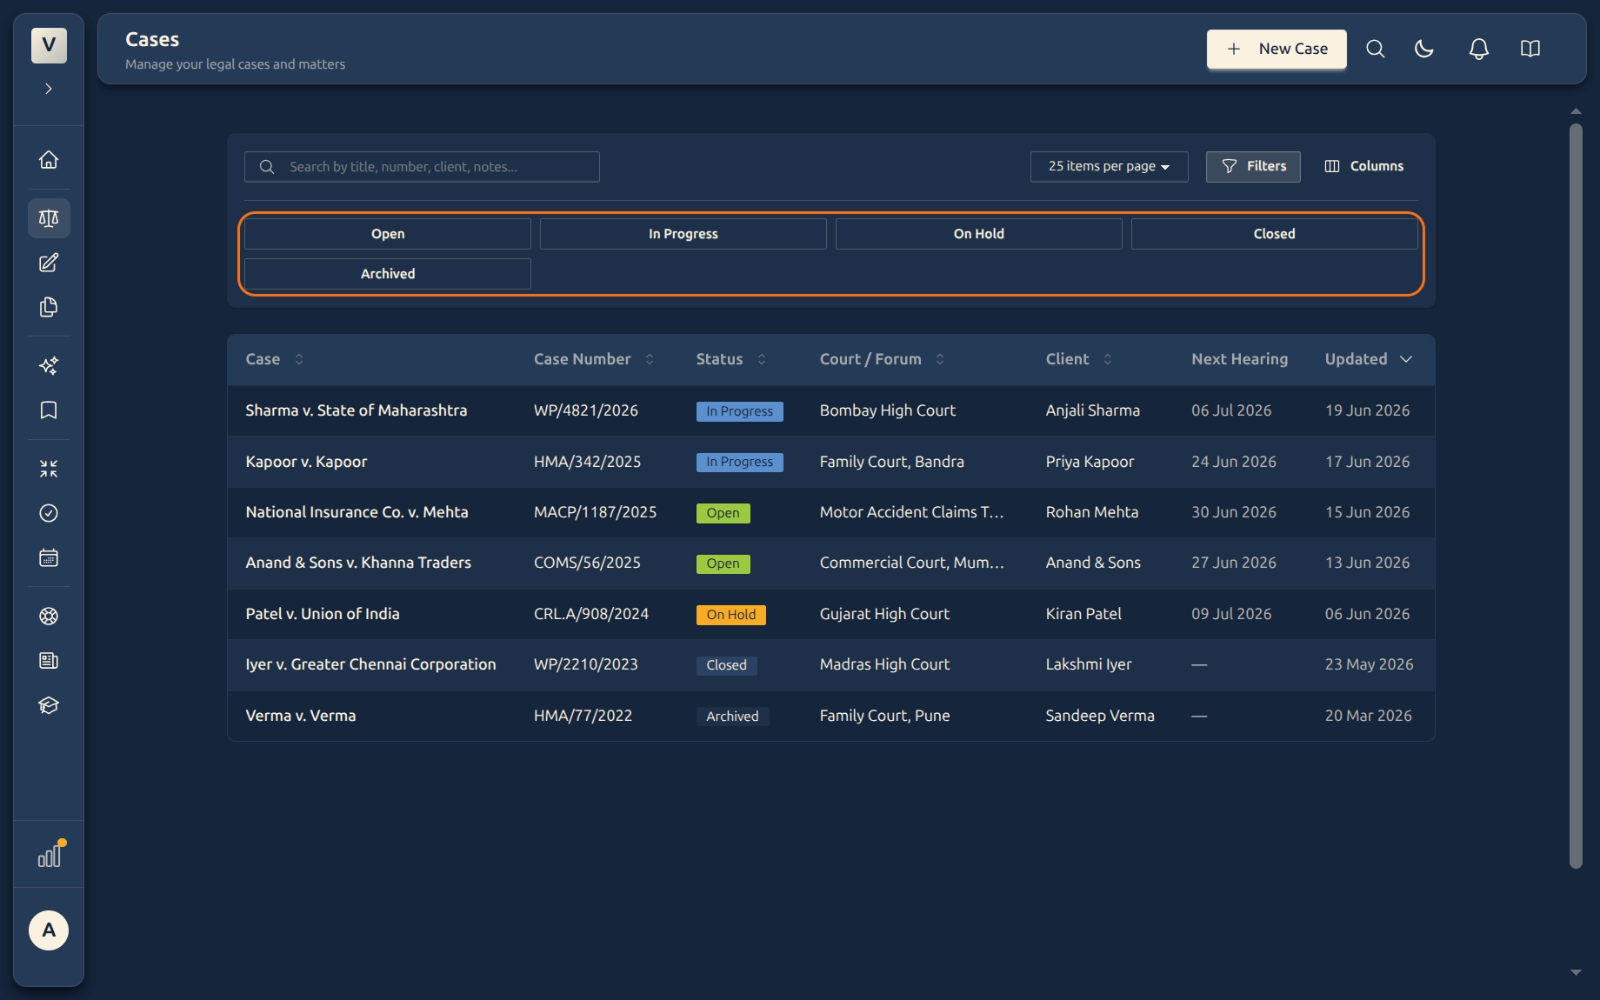1600x1000 pixels.
Task: Toggle the Archived status filter
Action: pyautogui.click(x=387, y=274)
